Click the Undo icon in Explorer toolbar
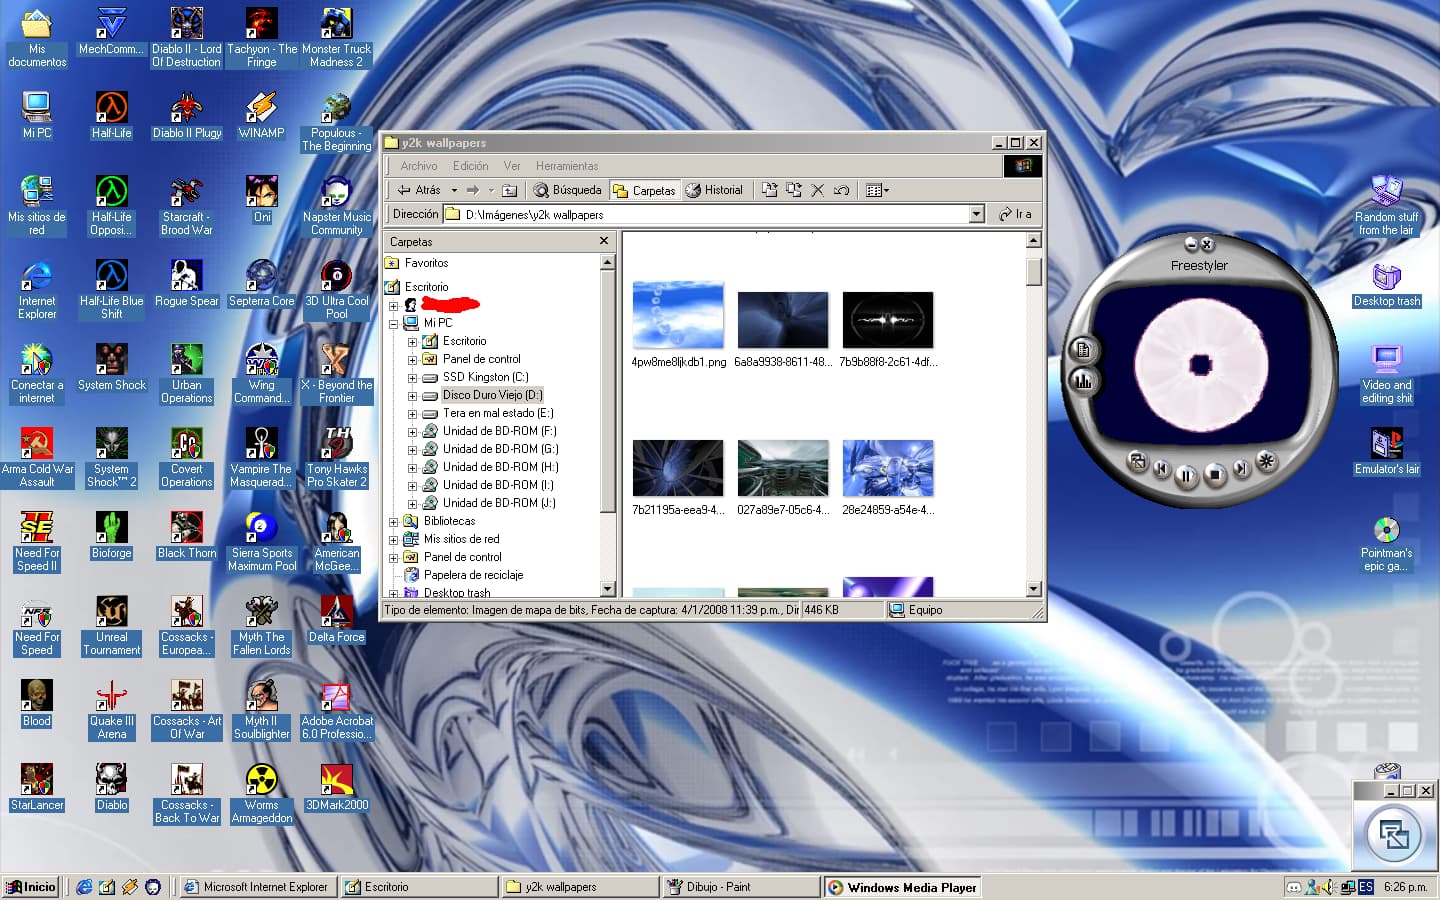Image resolution: width=1440 pixels, height=900 pixels. click(x=841, y=190)
